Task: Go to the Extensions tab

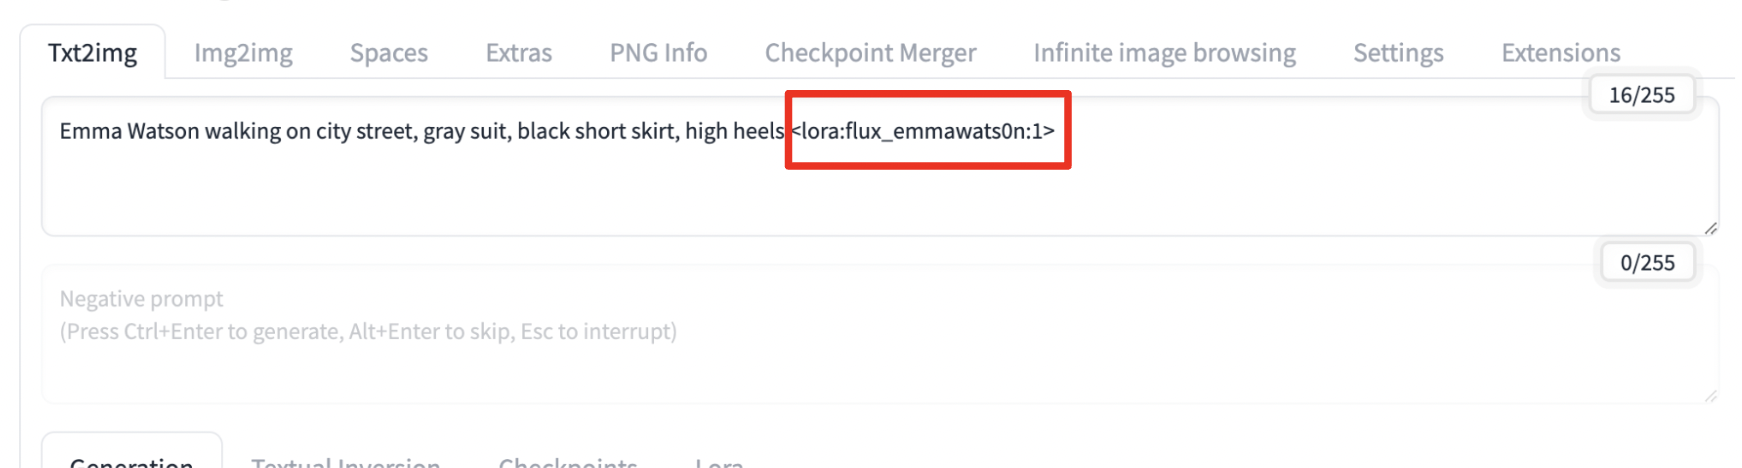Action: 1560,53
